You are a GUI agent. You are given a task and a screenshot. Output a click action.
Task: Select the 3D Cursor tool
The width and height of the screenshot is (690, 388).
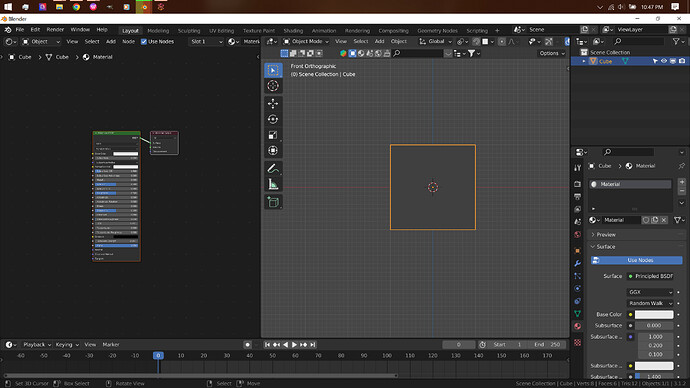273,86
